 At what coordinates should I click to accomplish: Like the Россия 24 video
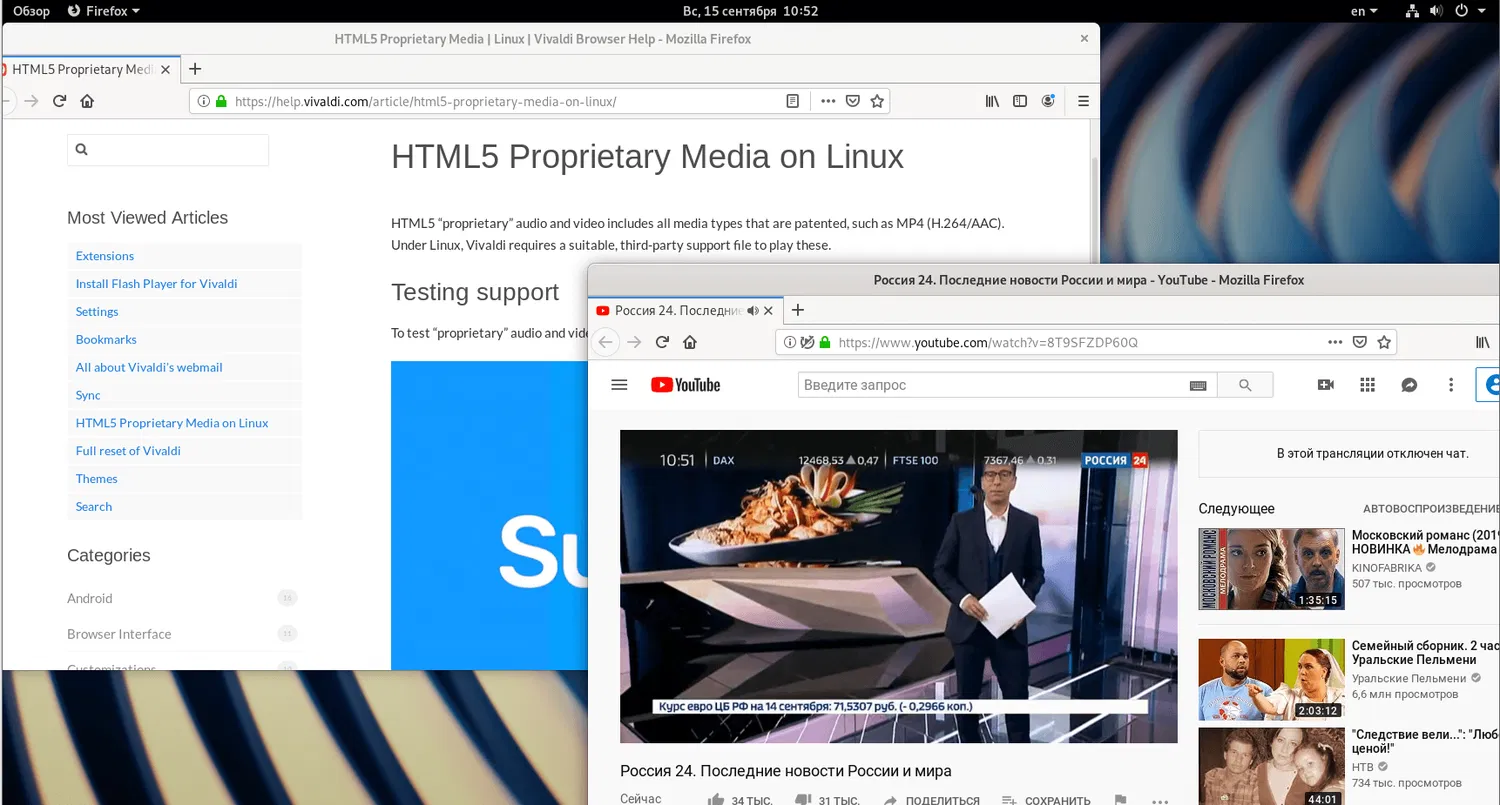[716, 800]
